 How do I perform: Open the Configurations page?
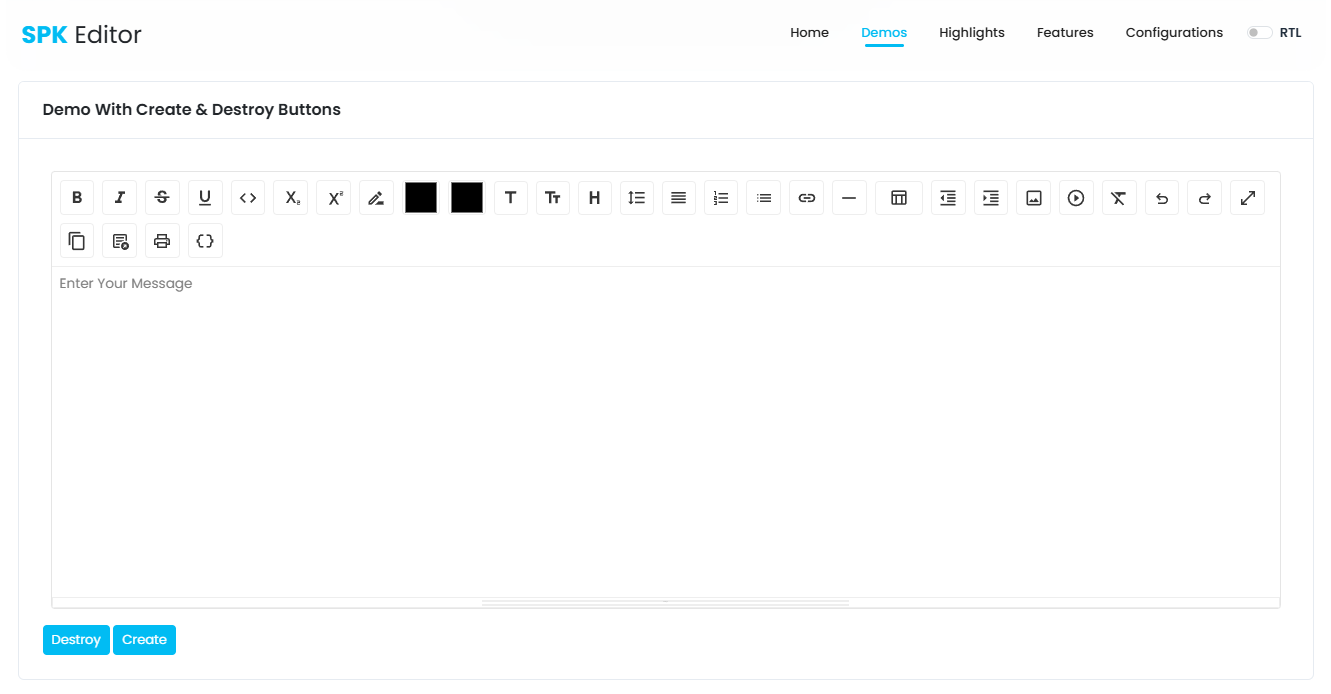(x=1174, y=31)
